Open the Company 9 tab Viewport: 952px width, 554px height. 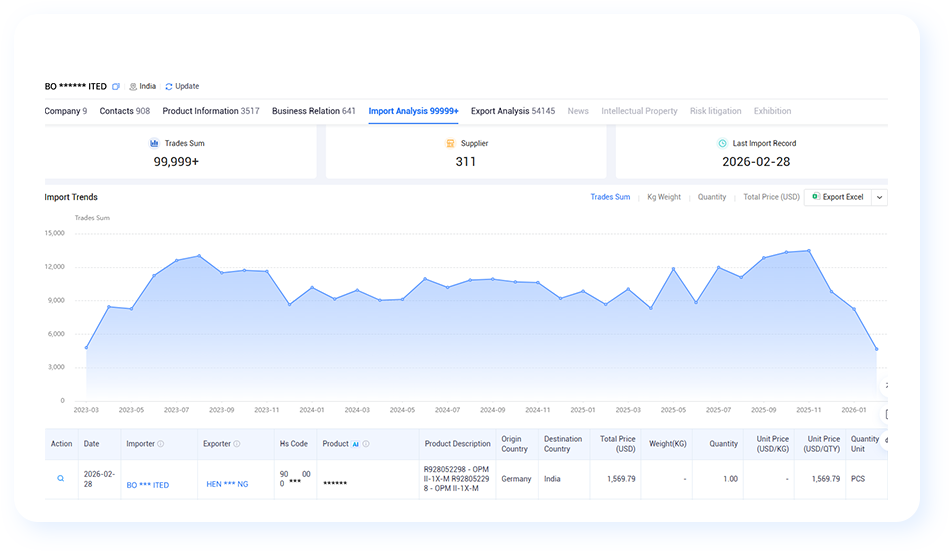[66, 111]
